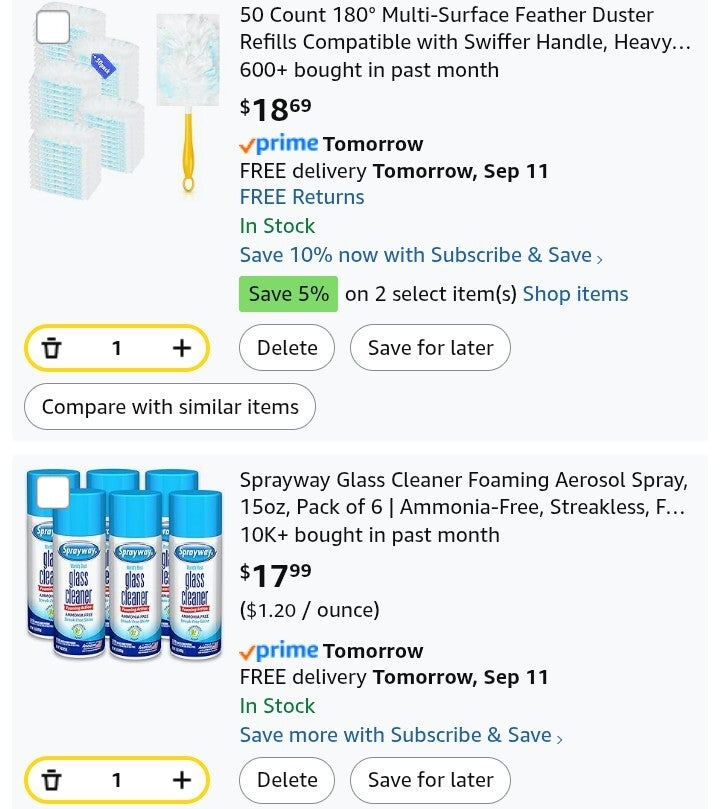This screenshot has width=720, height=809.
Task: Click trash icon for feather duster refills
Action: (x=52, y=348)
